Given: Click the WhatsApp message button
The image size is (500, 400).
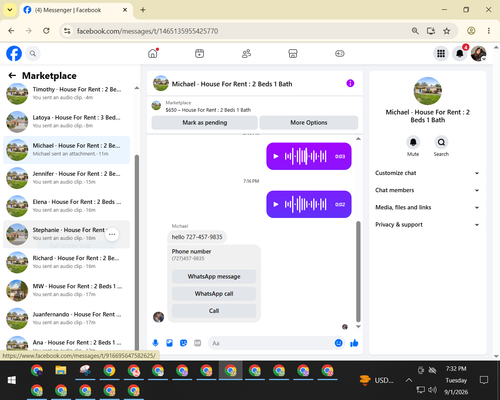Looking at the screenshot, I should (x=214, y=276).
